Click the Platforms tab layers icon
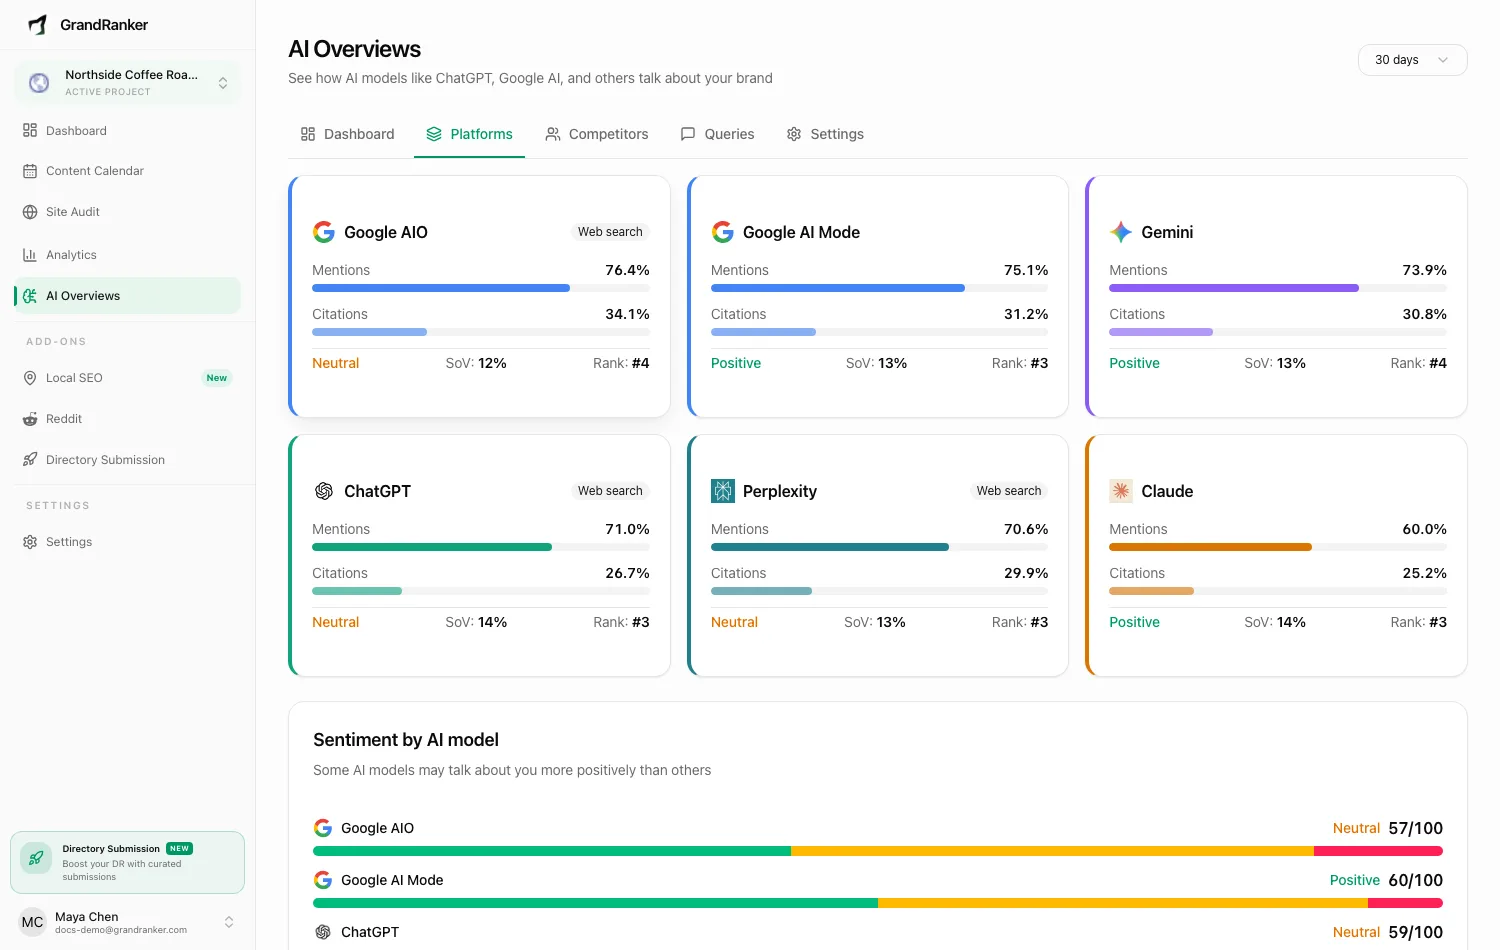Screen dimensions: 1500x950 (x=434, y=134)
